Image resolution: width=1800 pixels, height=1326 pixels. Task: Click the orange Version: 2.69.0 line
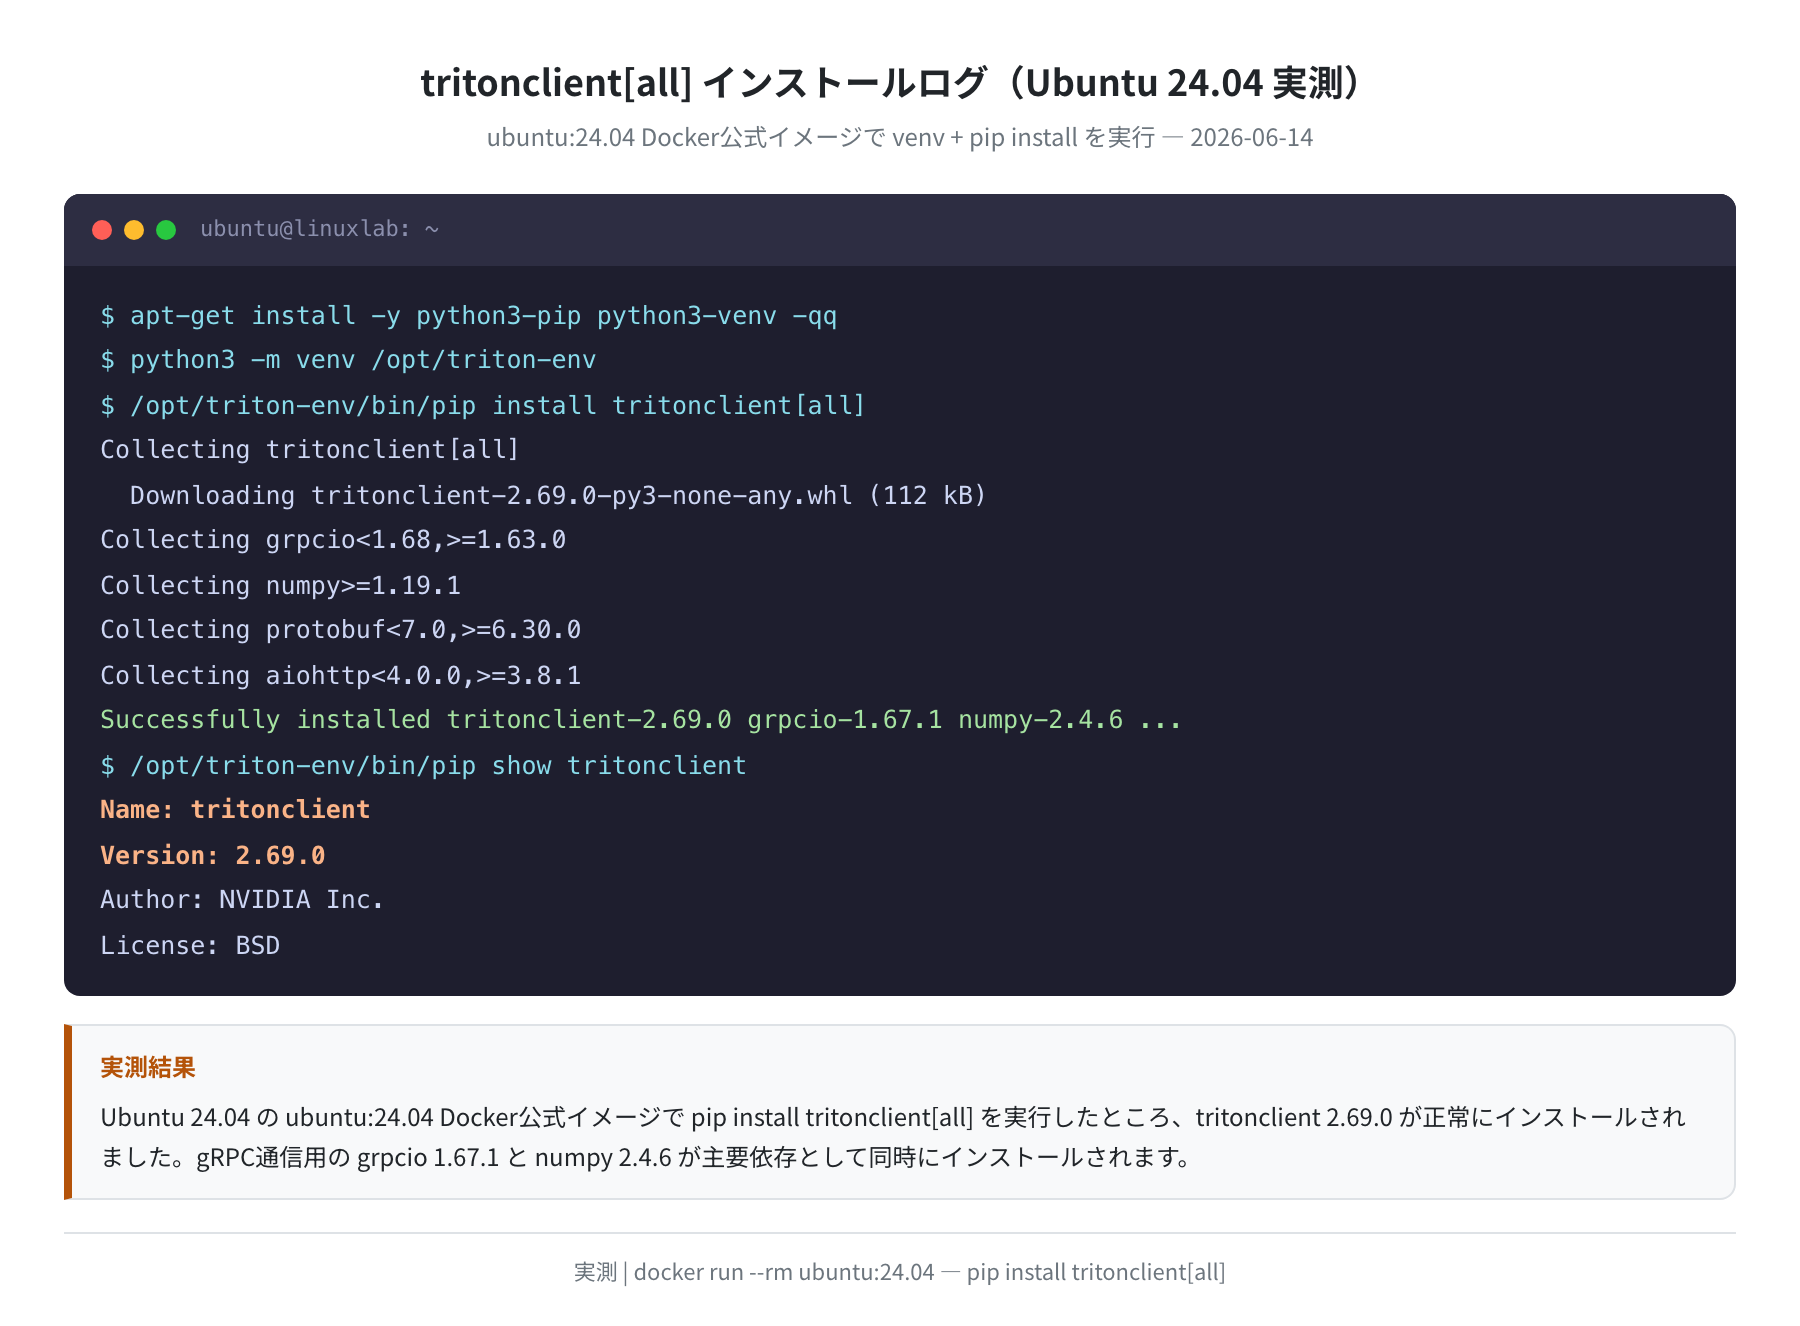(213, 855)
